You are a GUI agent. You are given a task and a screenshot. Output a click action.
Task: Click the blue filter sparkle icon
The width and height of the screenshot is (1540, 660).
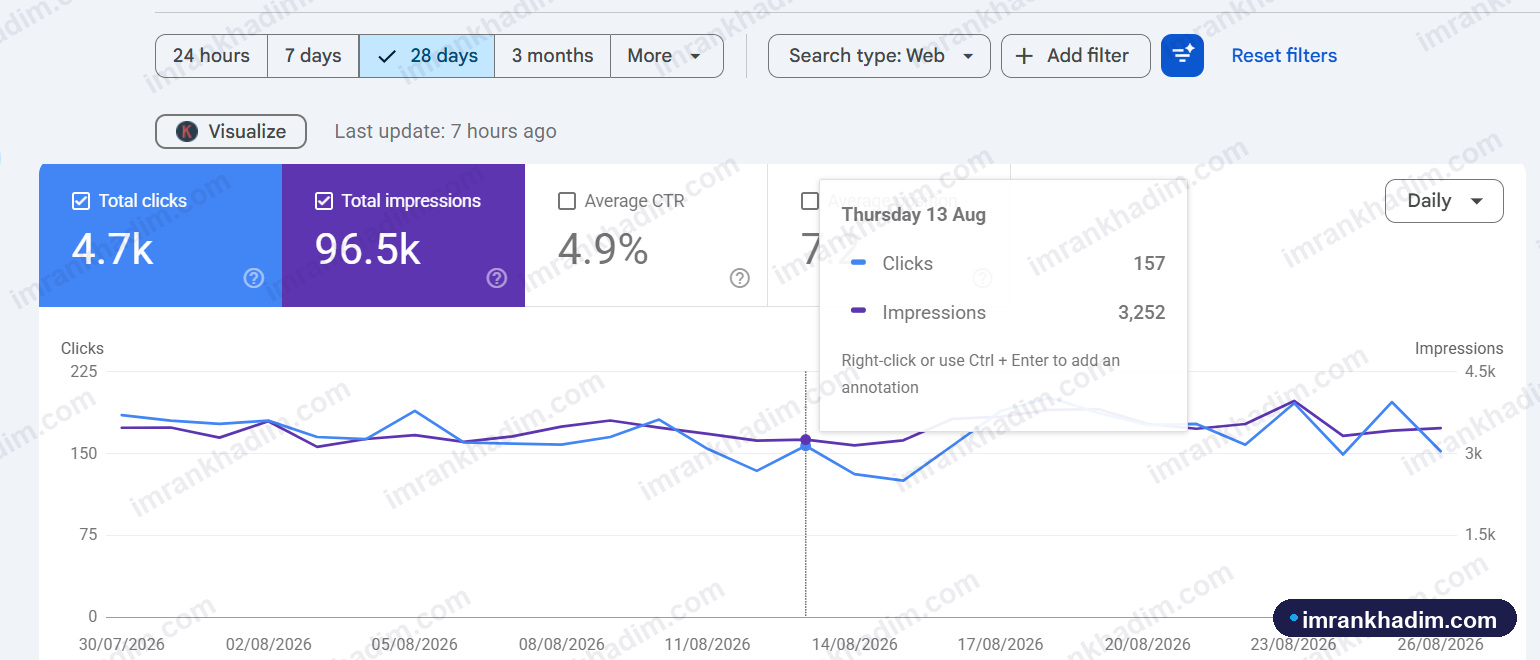pyautogui.click(x=1182, y=56)
